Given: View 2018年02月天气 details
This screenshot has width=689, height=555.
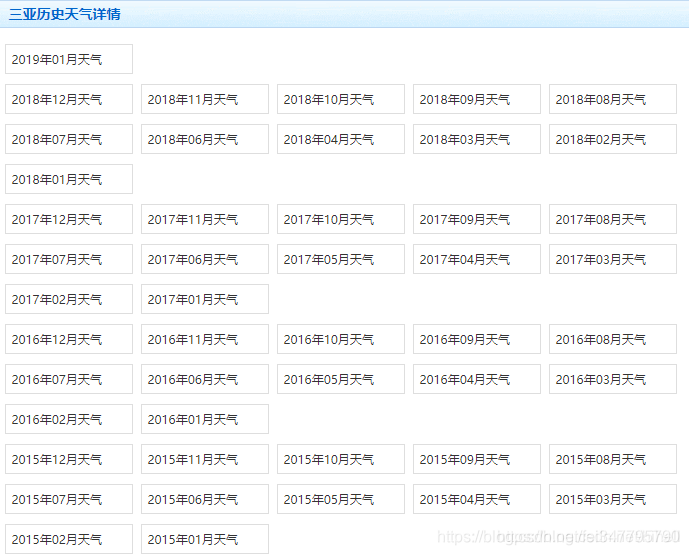Looking at the screenshot, I should click(x=613, y=139).
